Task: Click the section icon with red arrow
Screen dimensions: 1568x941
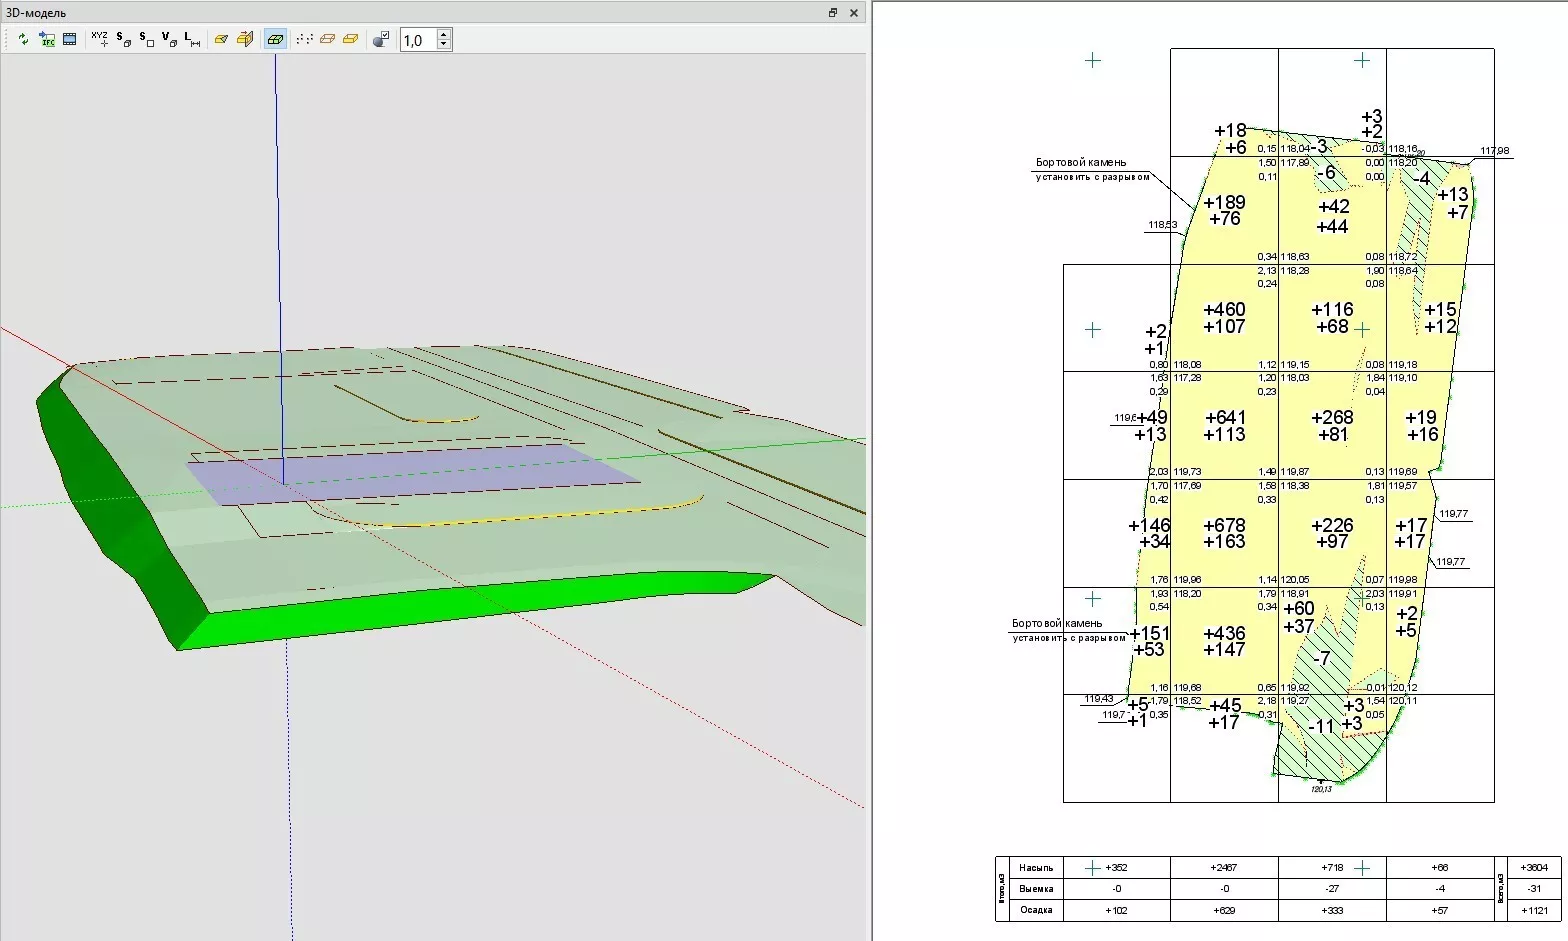Action: [x=245, y=39]
